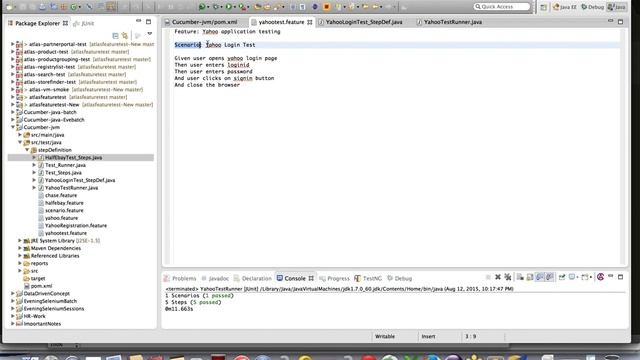Focus the Quick Access search field
The width and height of the screenshot is (640, 360).
(x=502, y=7)
